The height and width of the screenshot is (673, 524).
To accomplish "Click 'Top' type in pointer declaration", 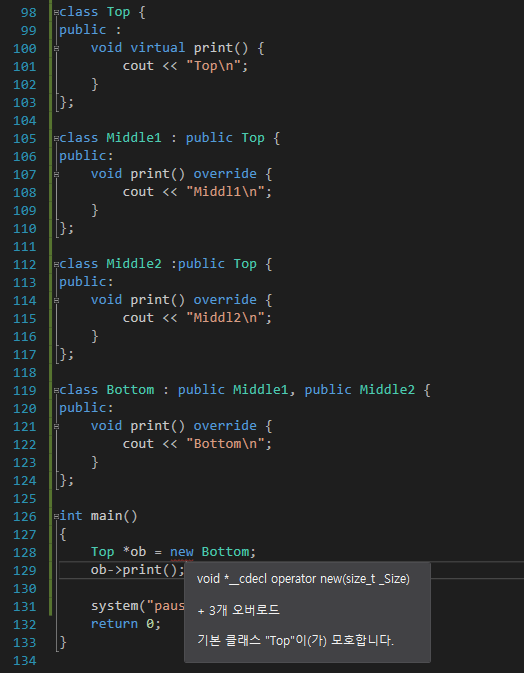I will (x=103, y=552).
